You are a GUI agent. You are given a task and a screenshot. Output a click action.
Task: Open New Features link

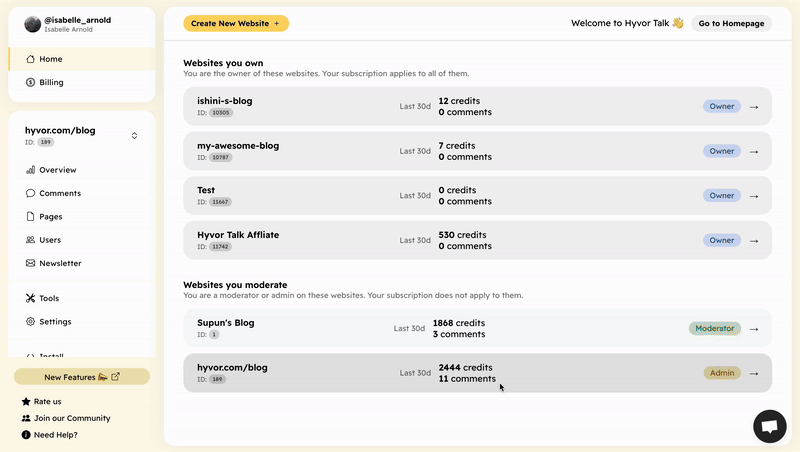click(82, 377)
